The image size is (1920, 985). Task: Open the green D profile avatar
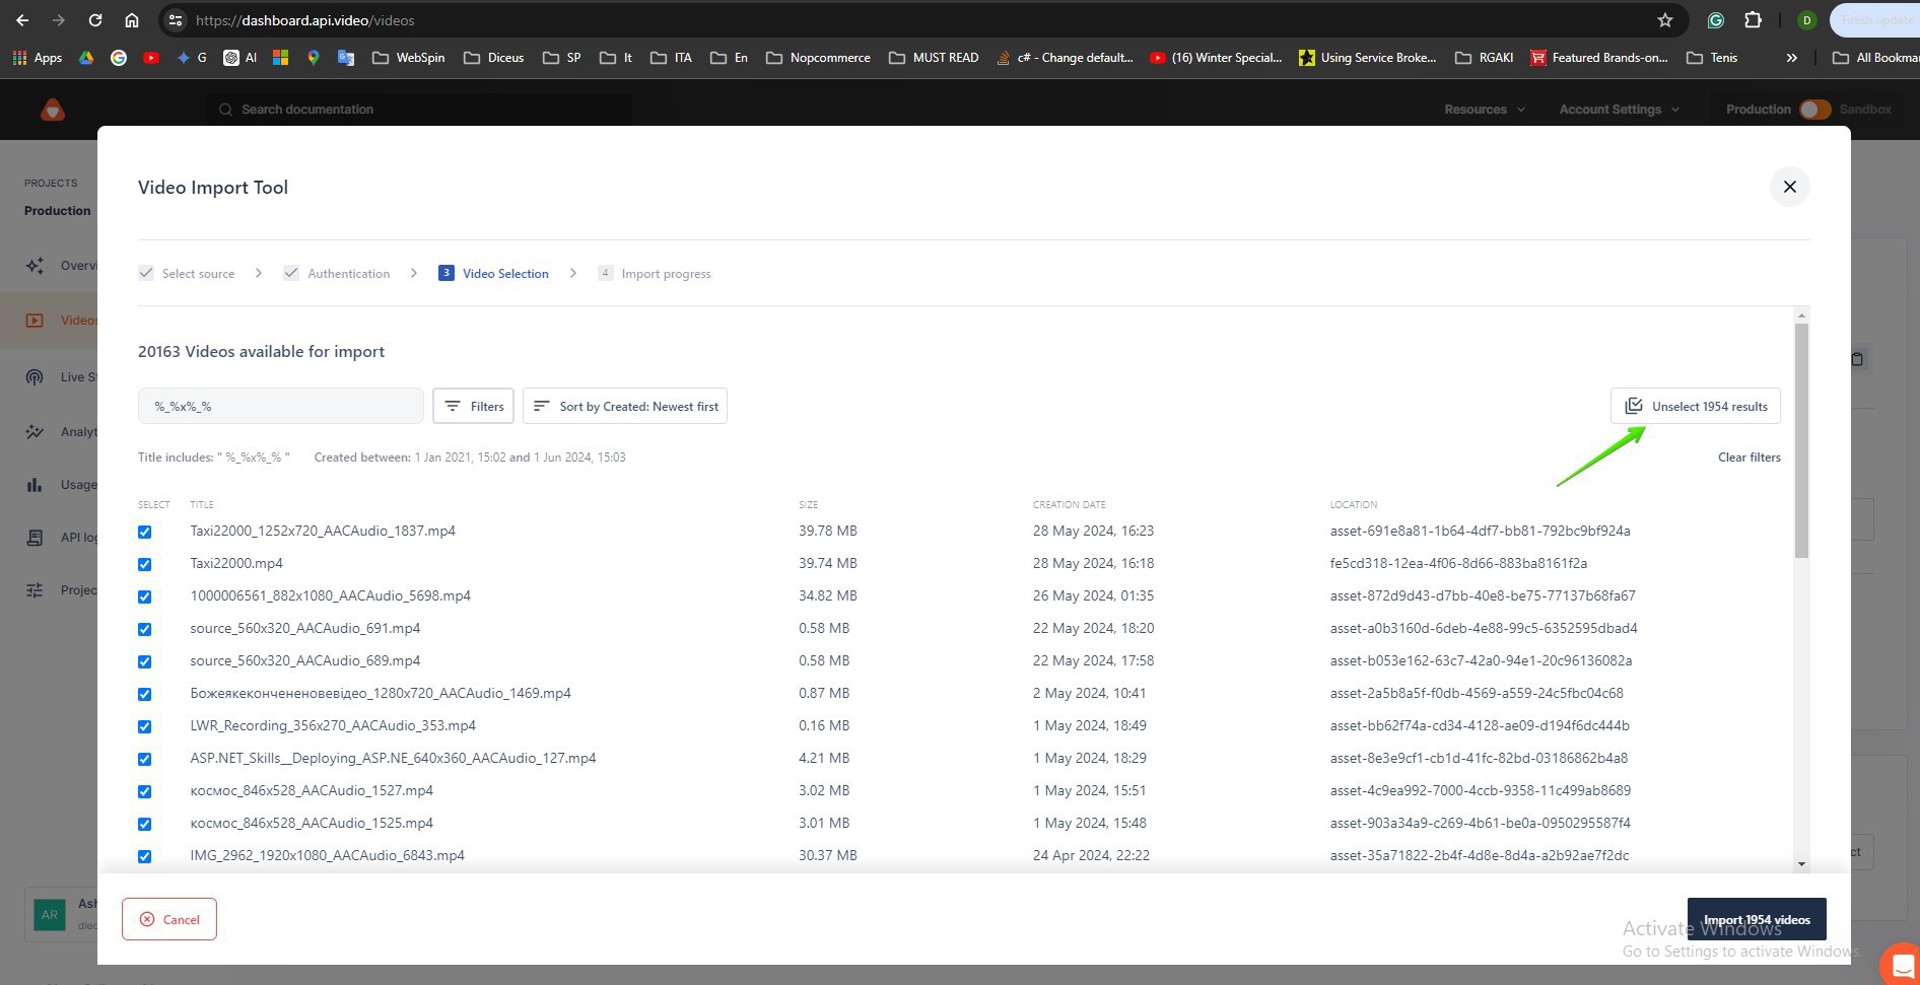click(x=1807, y=20)
